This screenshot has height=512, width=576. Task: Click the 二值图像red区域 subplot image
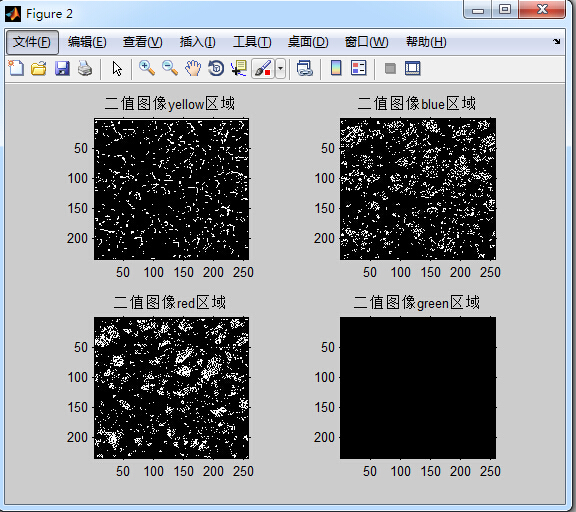pos(172,388)
